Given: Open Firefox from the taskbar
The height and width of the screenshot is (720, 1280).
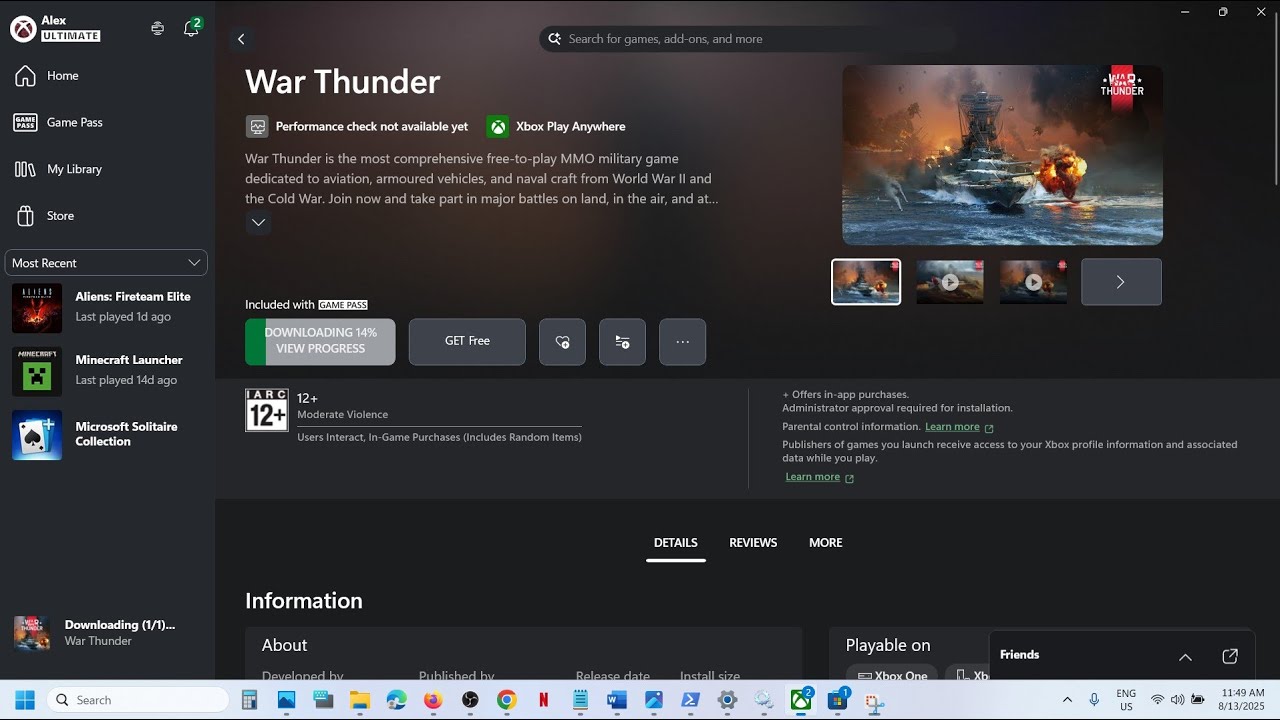Looking at the screenshot, I should [x=433, y=700].
